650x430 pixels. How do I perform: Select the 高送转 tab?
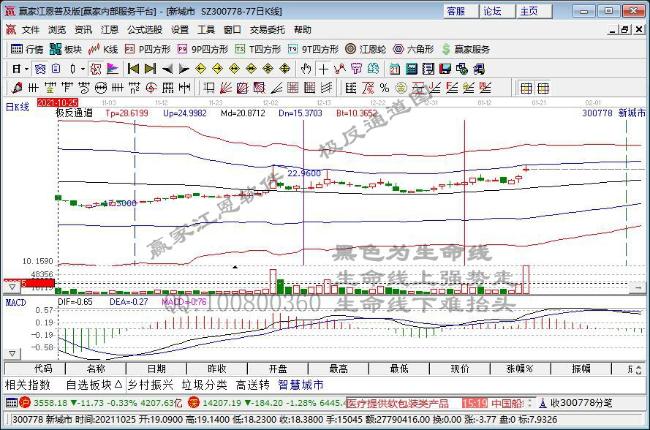252,384
